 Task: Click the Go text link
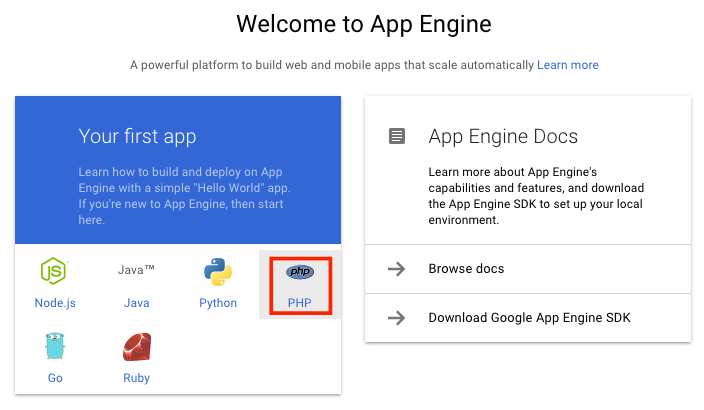point(55,378)
